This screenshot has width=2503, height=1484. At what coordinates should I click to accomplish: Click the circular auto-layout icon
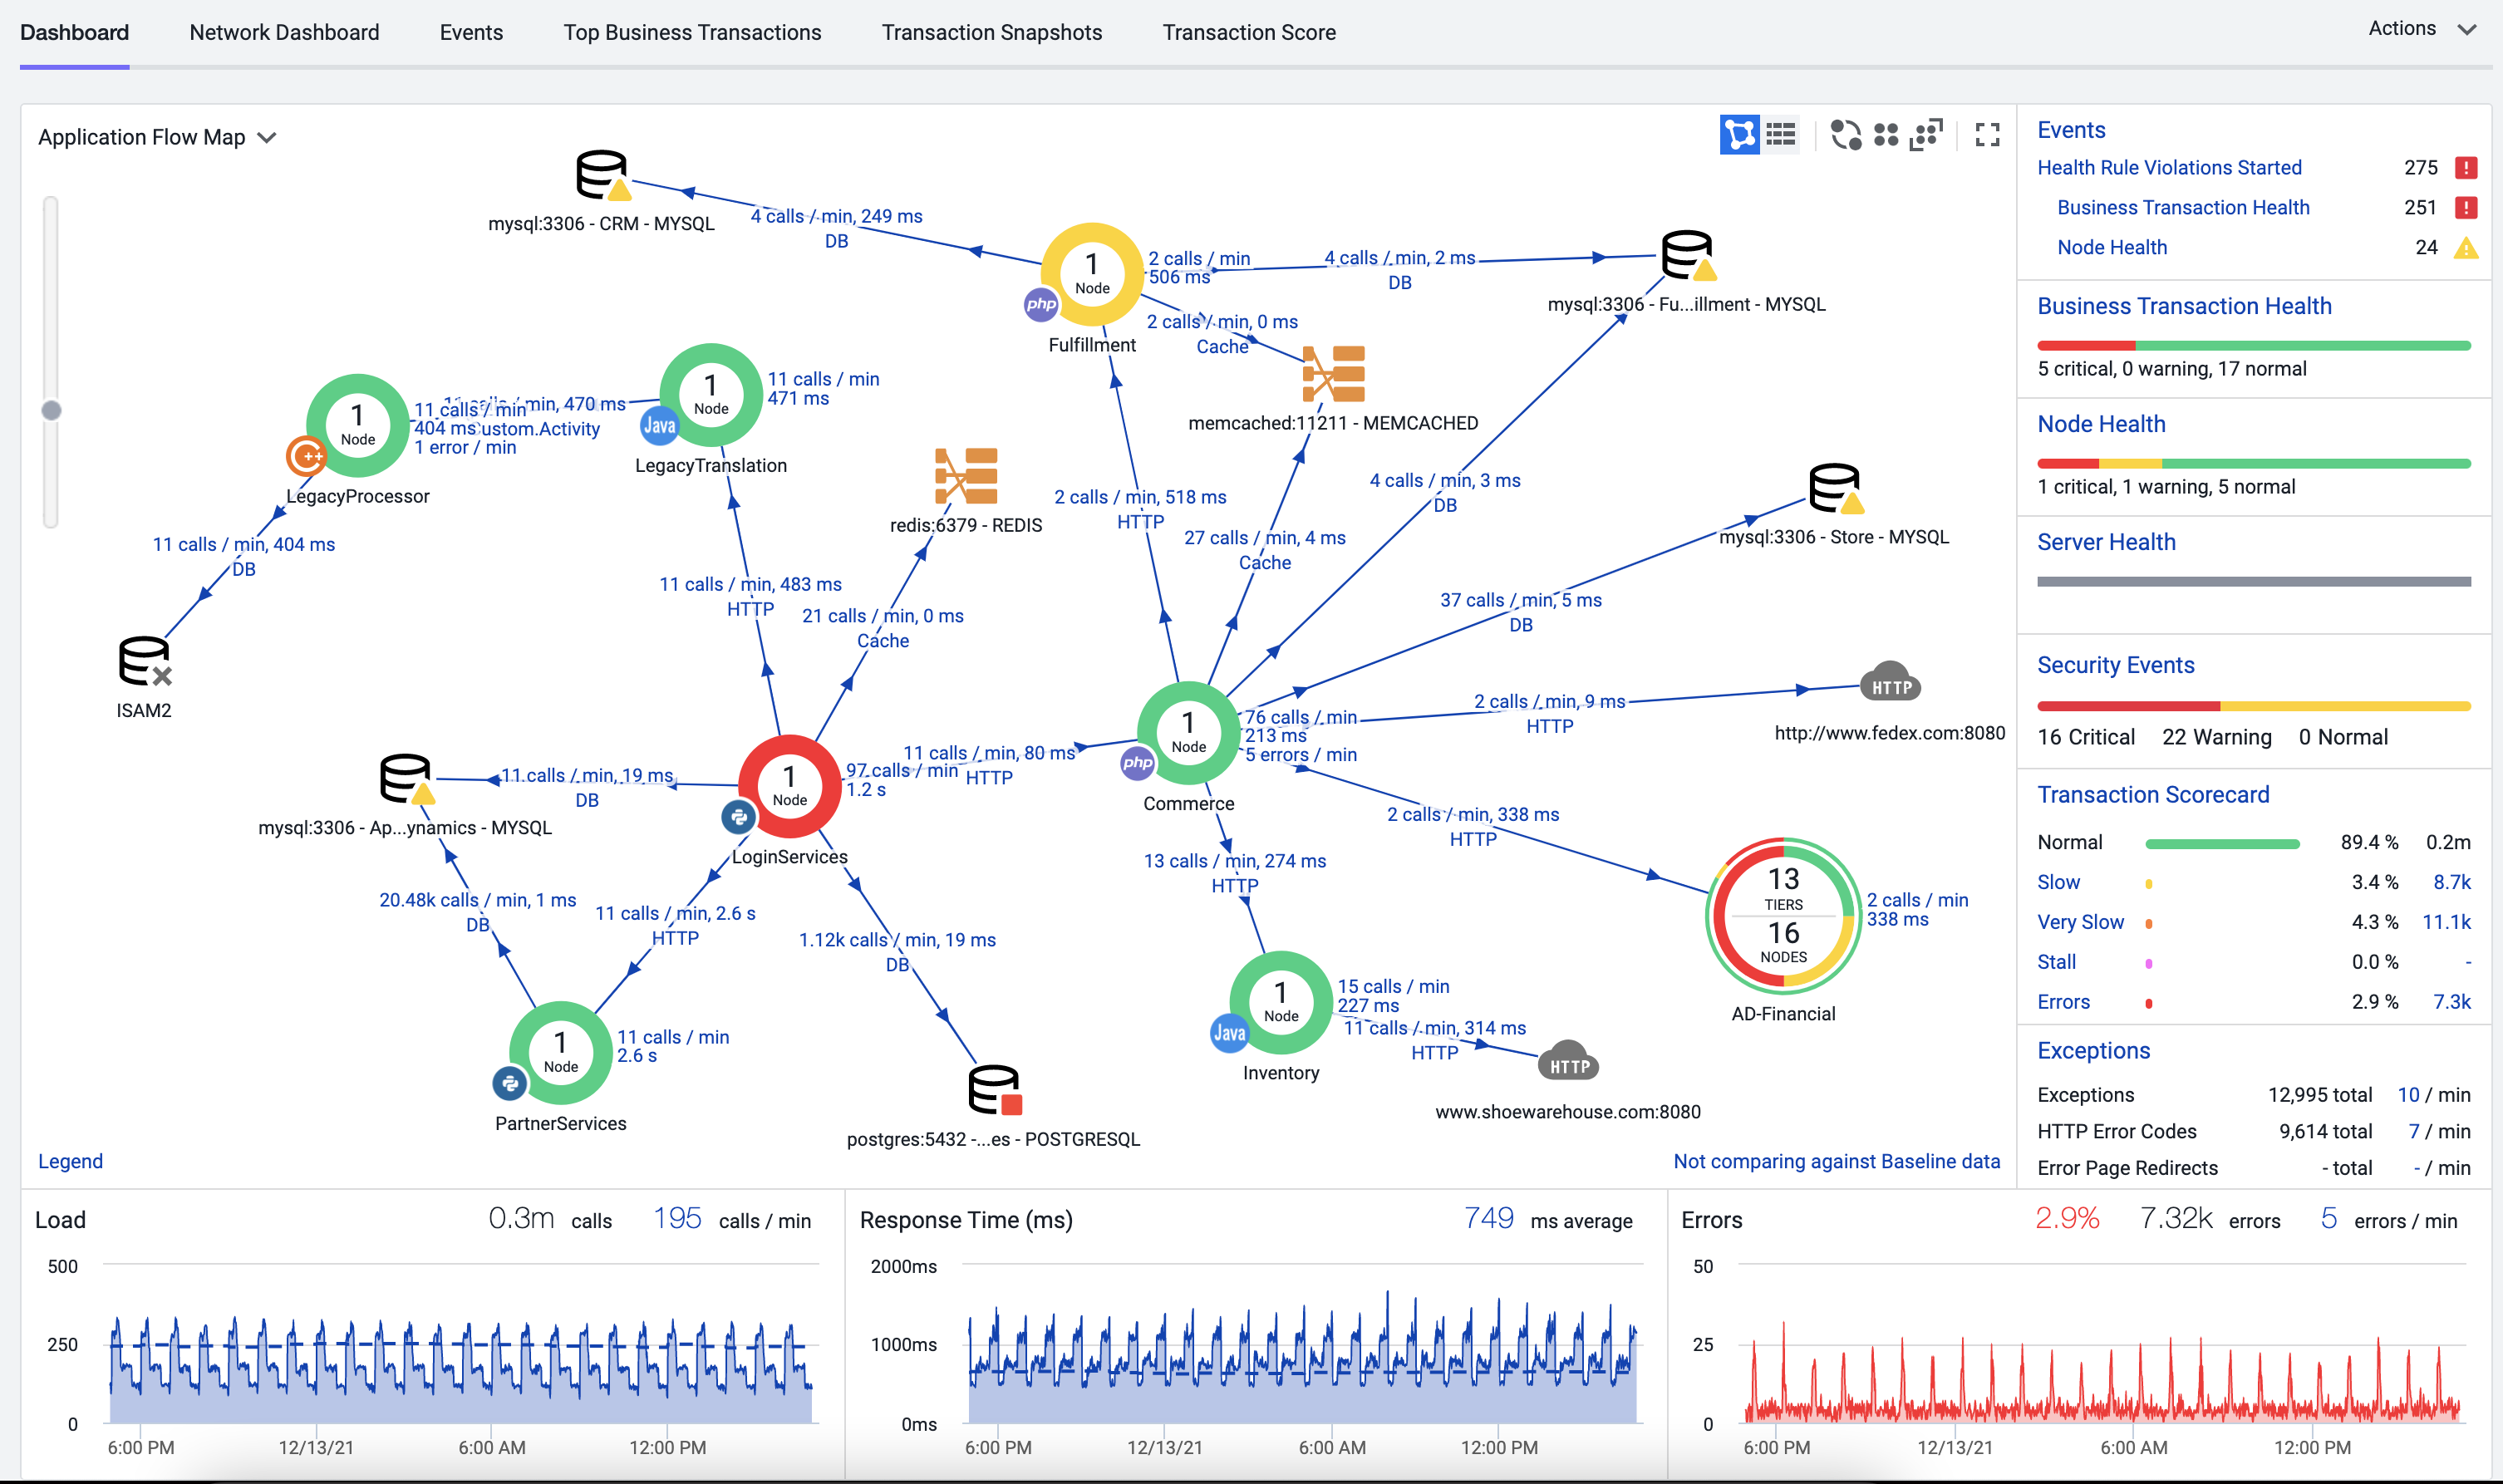1845,135
